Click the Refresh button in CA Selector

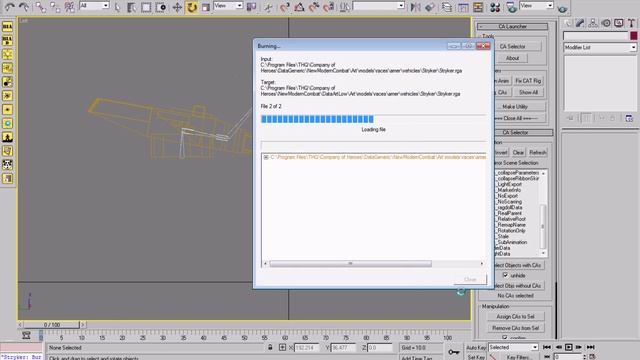[538, 152]
